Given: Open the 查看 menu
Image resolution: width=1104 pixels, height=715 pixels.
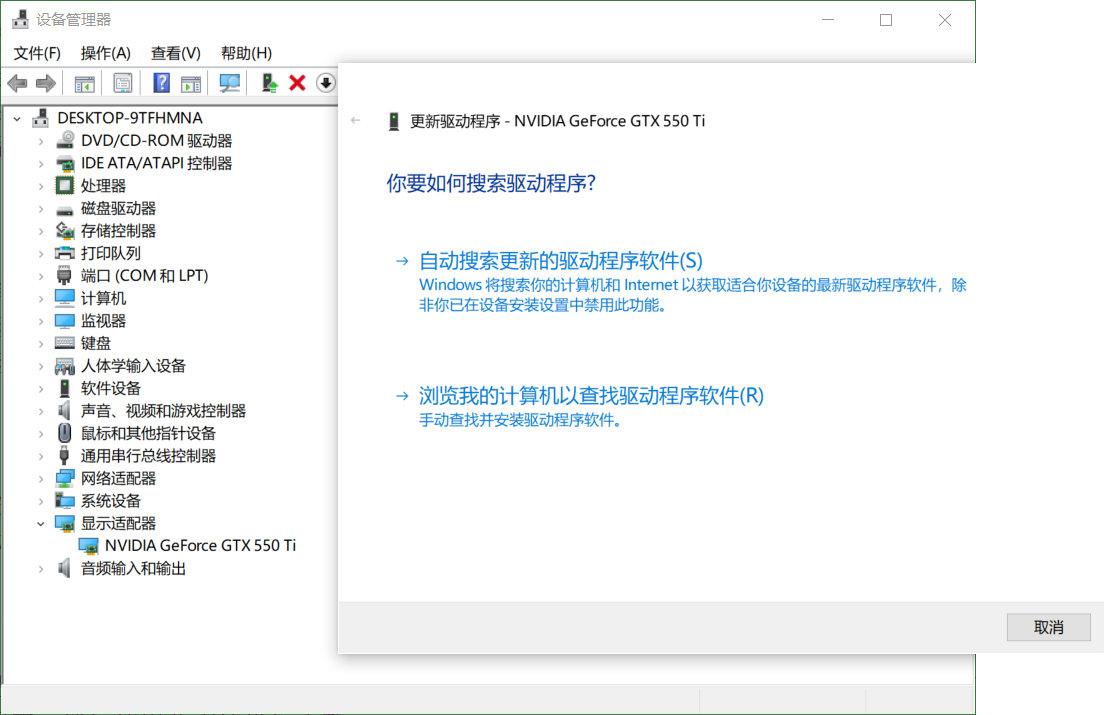Looking at the screenshot, I should tap(175, 53).
